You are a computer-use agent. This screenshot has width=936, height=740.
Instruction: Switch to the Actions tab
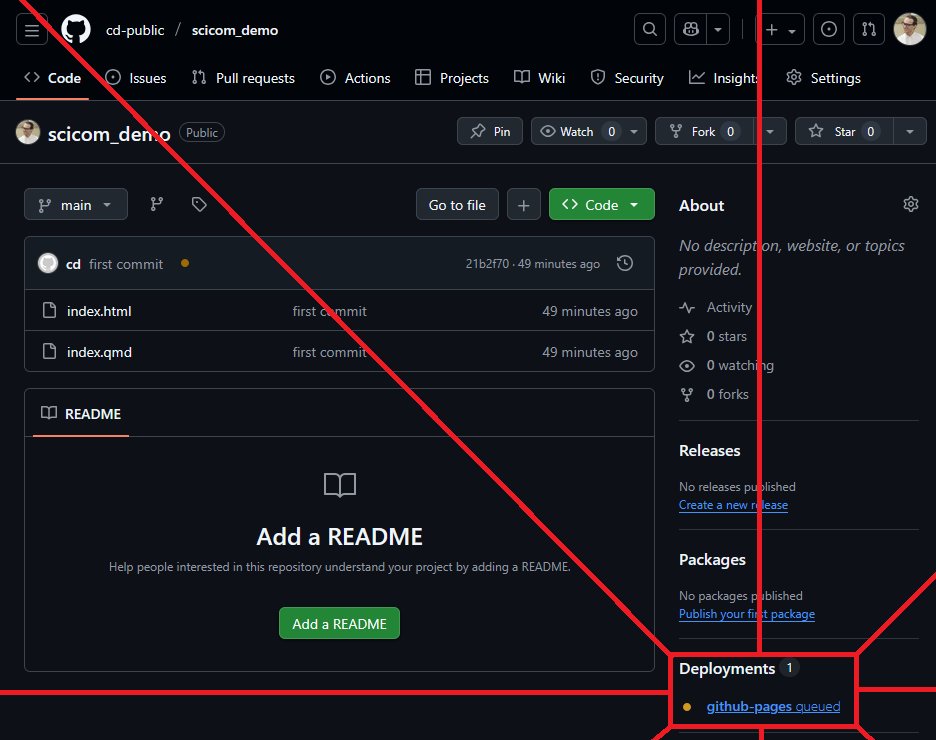pos(355,78)
